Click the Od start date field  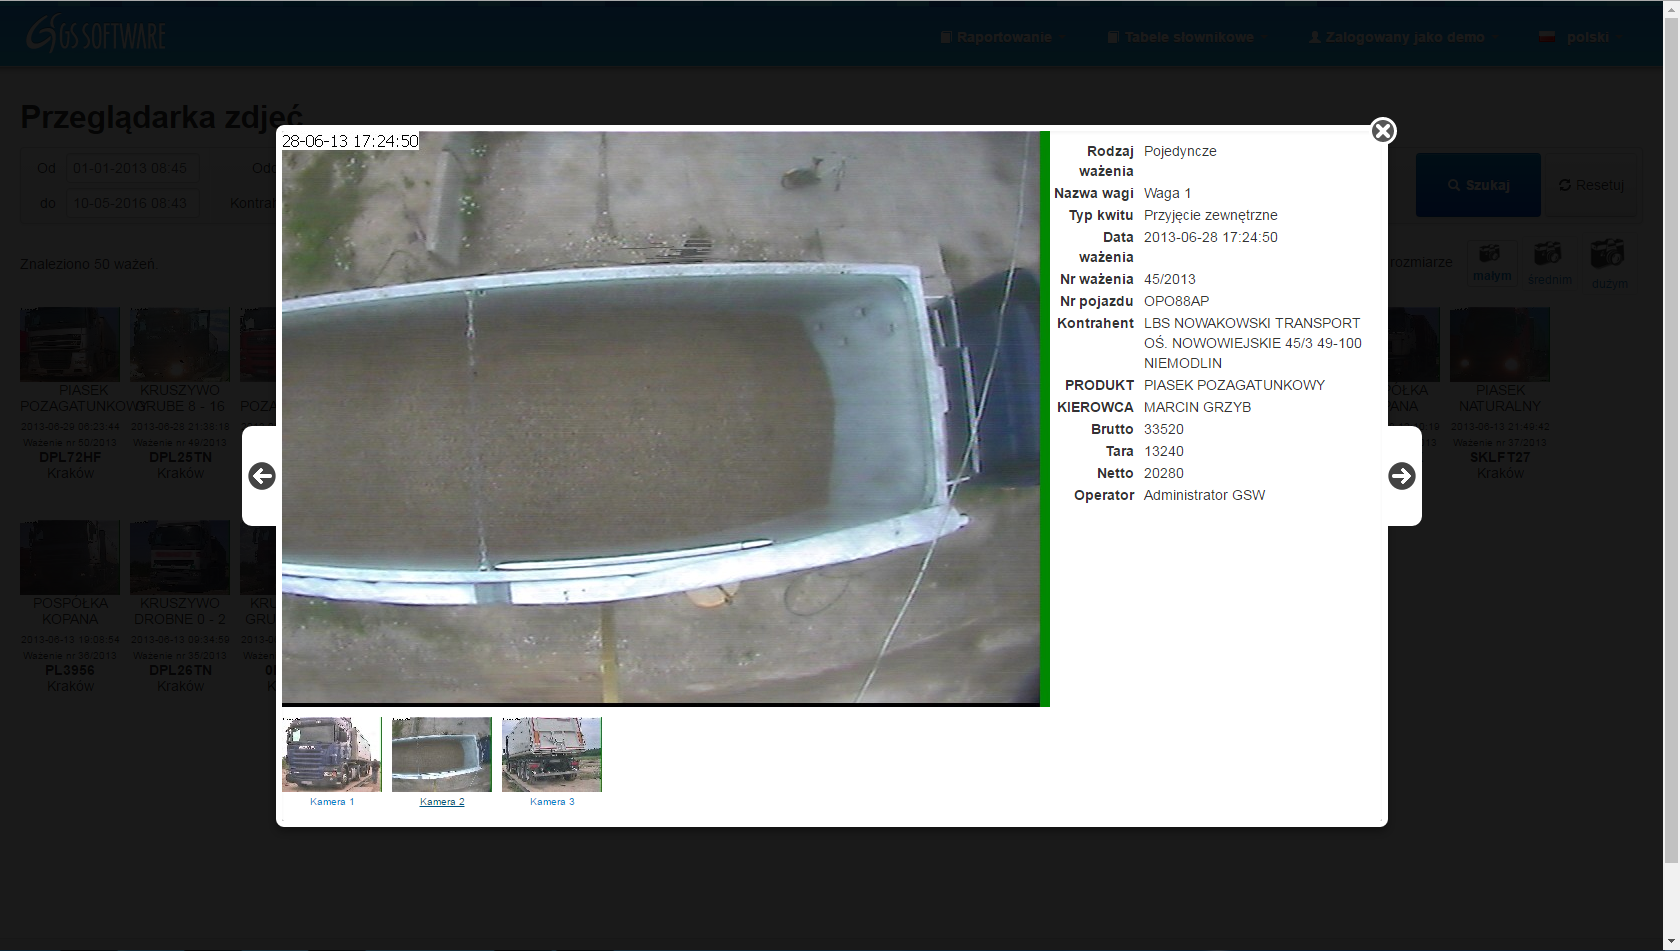pos(131,168)
